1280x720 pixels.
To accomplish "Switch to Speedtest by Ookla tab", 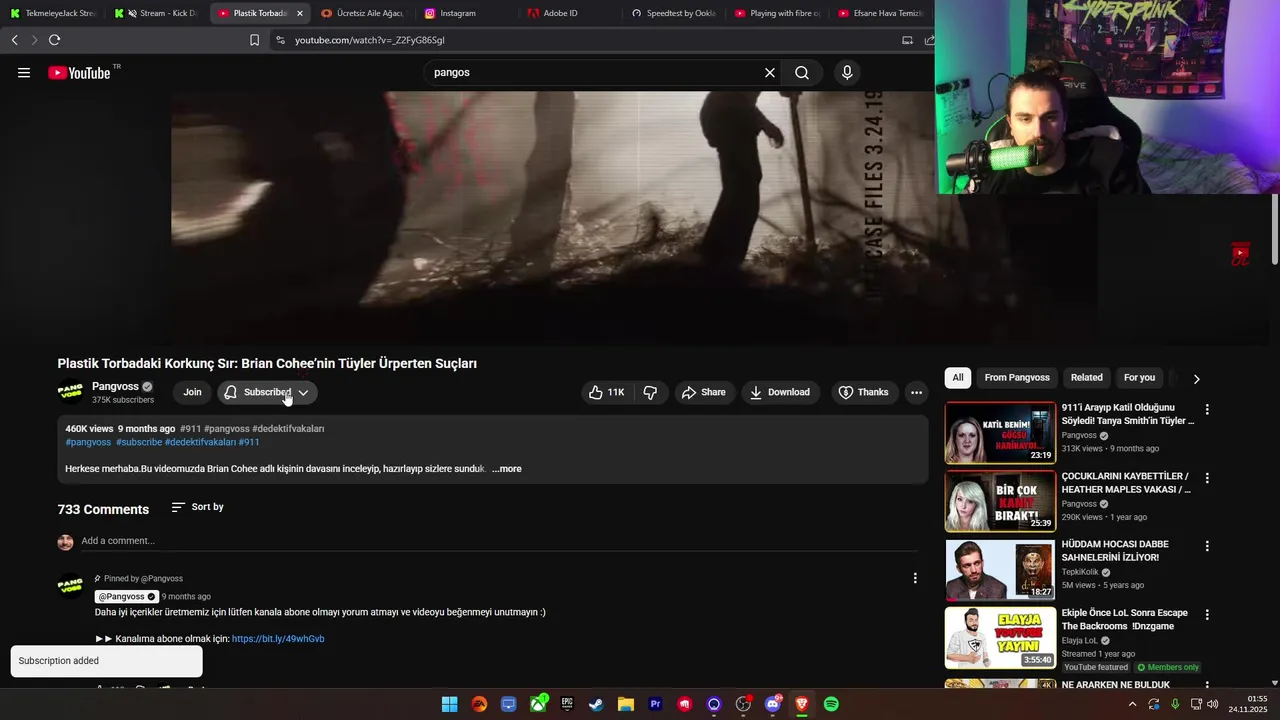I will tap(674, 13).
